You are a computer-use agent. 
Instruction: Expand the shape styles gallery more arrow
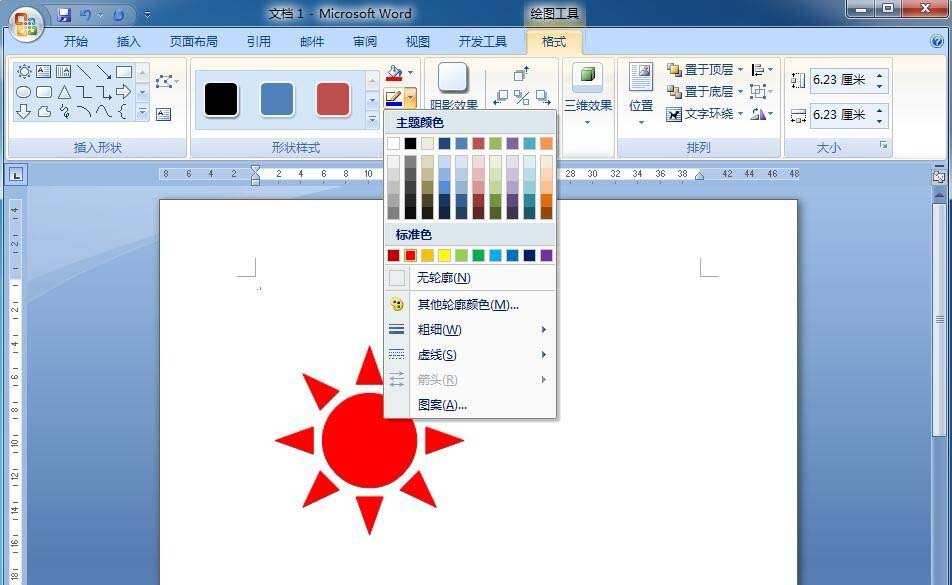click(x=372, y=121)
